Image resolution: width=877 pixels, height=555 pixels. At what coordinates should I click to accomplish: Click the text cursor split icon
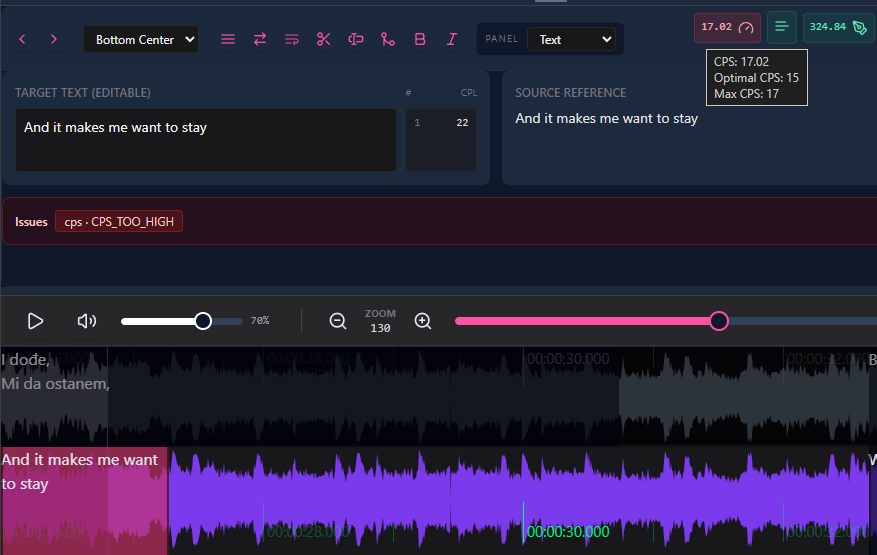coord(356,39)
